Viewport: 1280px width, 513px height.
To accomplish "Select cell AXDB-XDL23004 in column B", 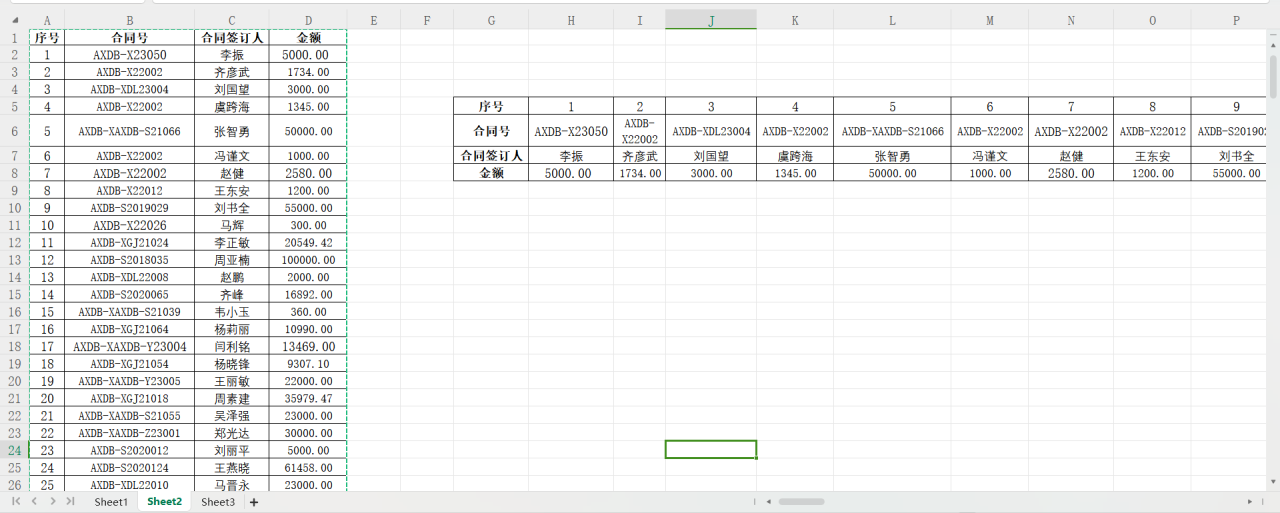I will [x=130, y=89].
